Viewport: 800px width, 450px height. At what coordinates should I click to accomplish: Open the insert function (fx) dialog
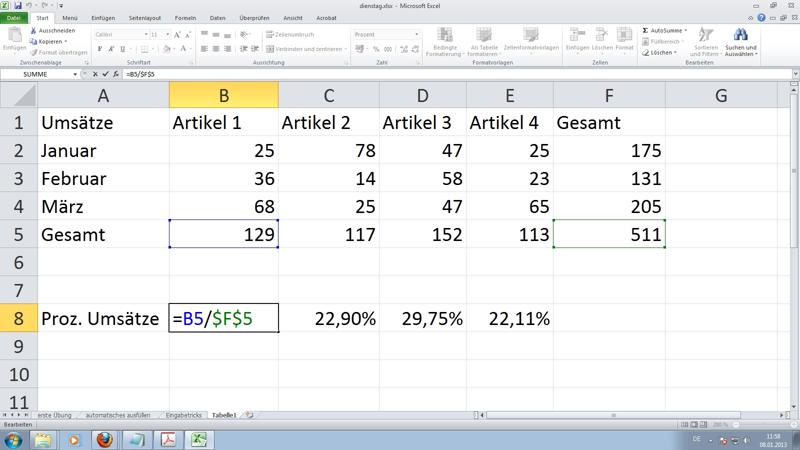(x=116, y=74)
